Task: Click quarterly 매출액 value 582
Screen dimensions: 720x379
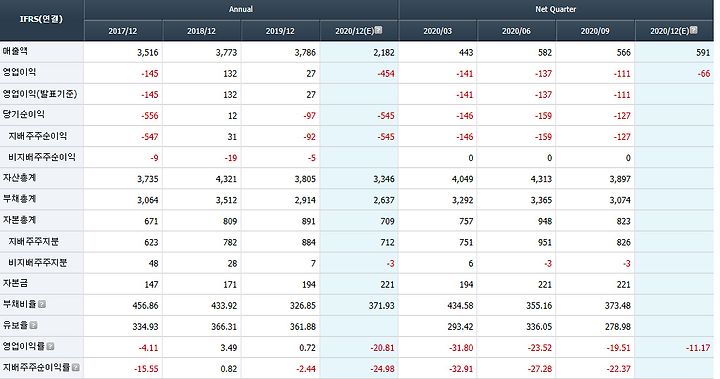Action: (x=545, y=52)
